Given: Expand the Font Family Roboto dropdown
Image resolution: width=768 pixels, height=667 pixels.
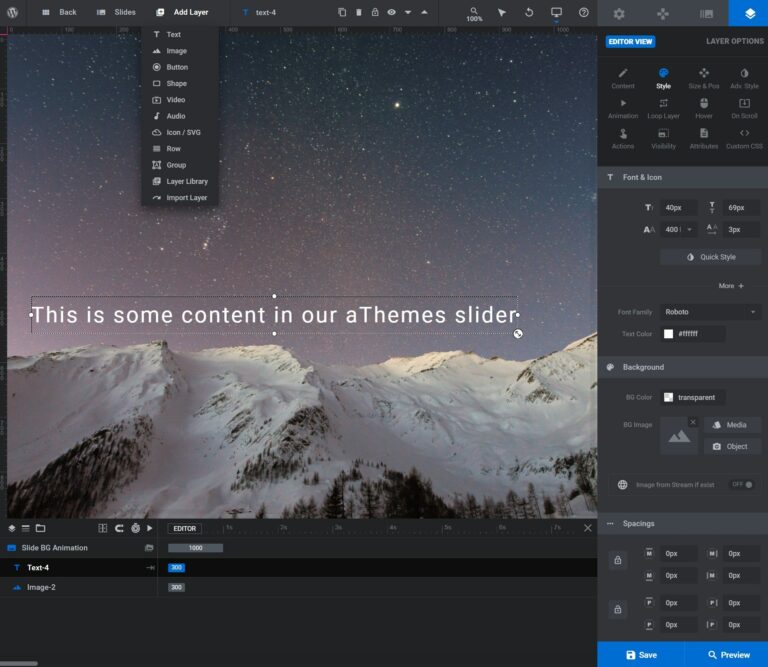Looking at the screenshot, I should 711,312.
